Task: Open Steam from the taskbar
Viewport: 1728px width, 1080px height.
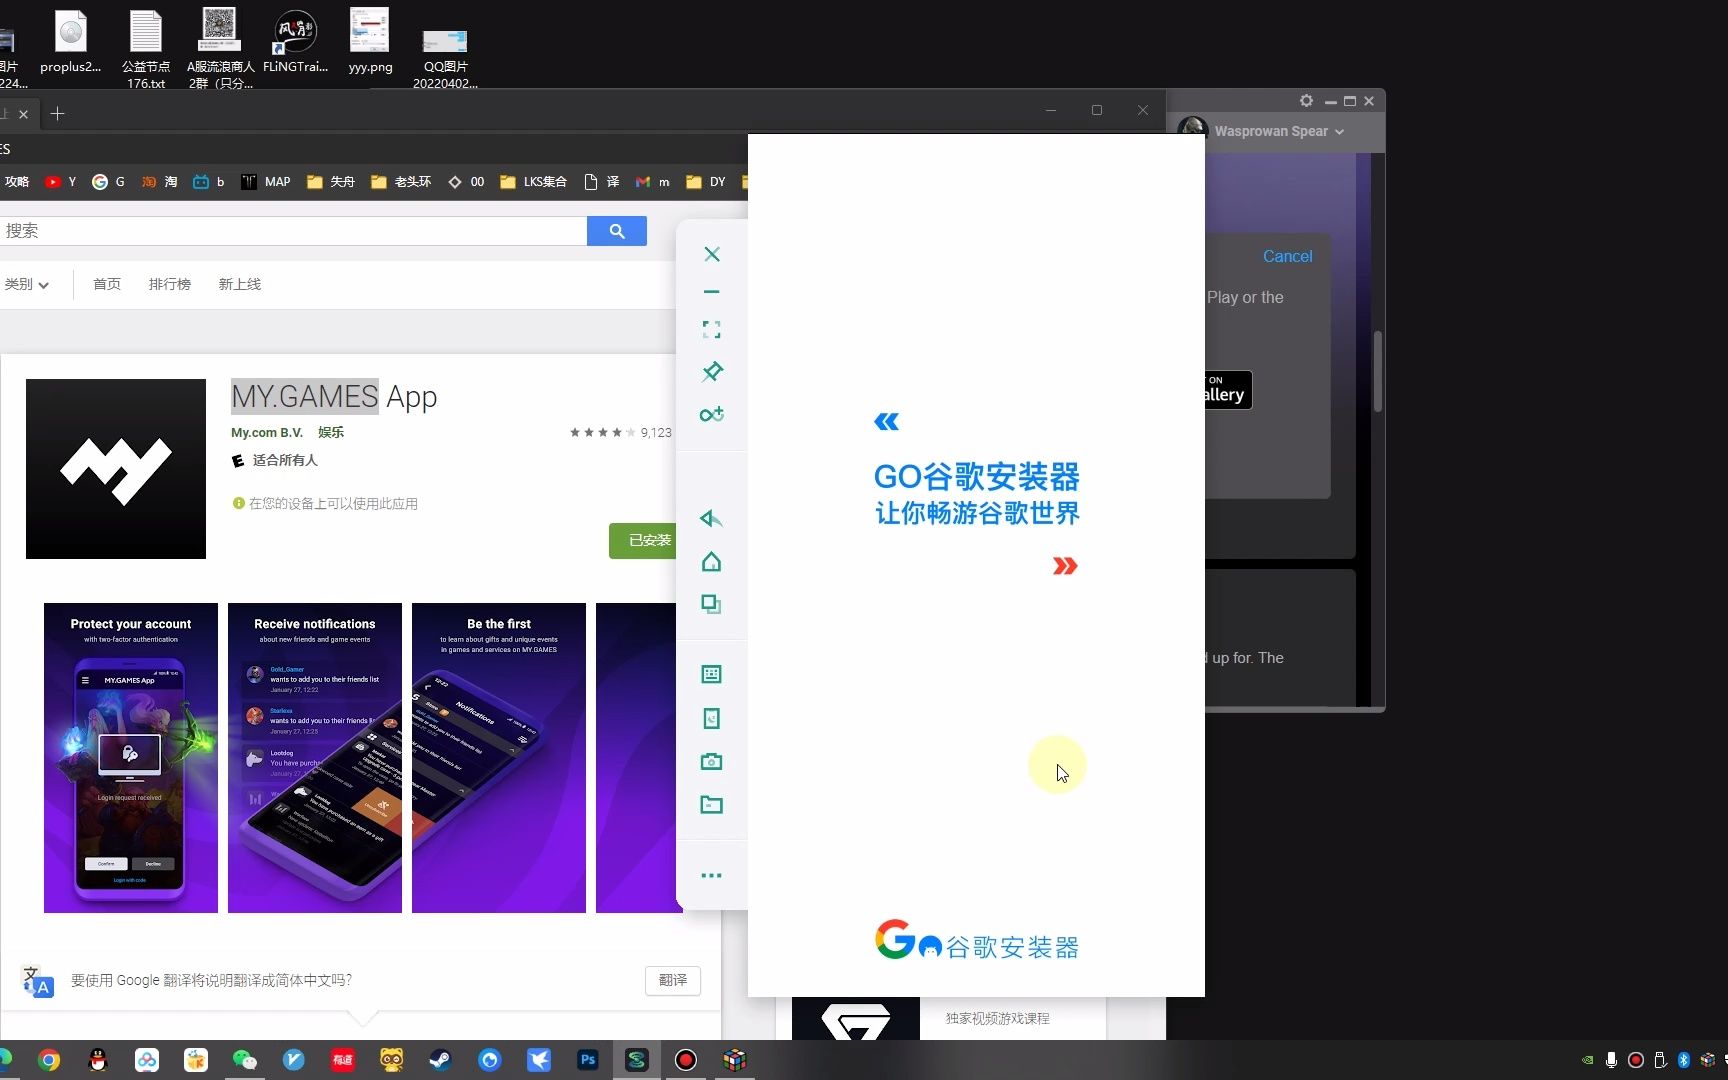Action: click(440, 1060)
